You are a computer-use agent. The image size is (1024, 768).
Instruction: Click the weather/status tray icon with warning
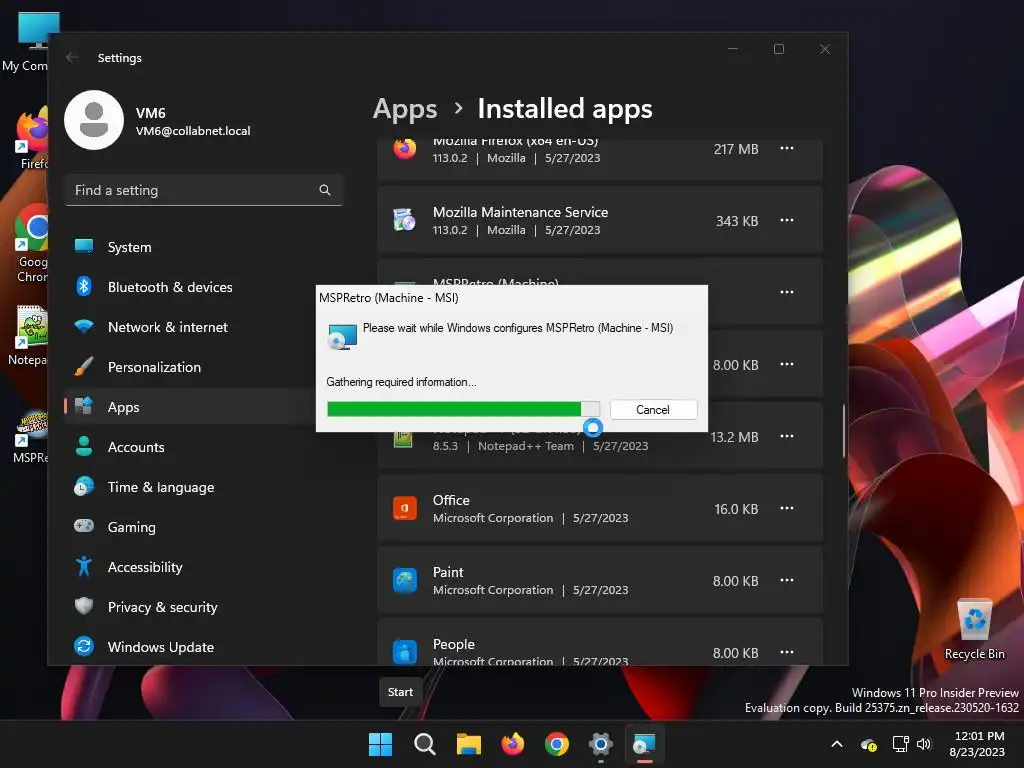click(x=869, y=744)
